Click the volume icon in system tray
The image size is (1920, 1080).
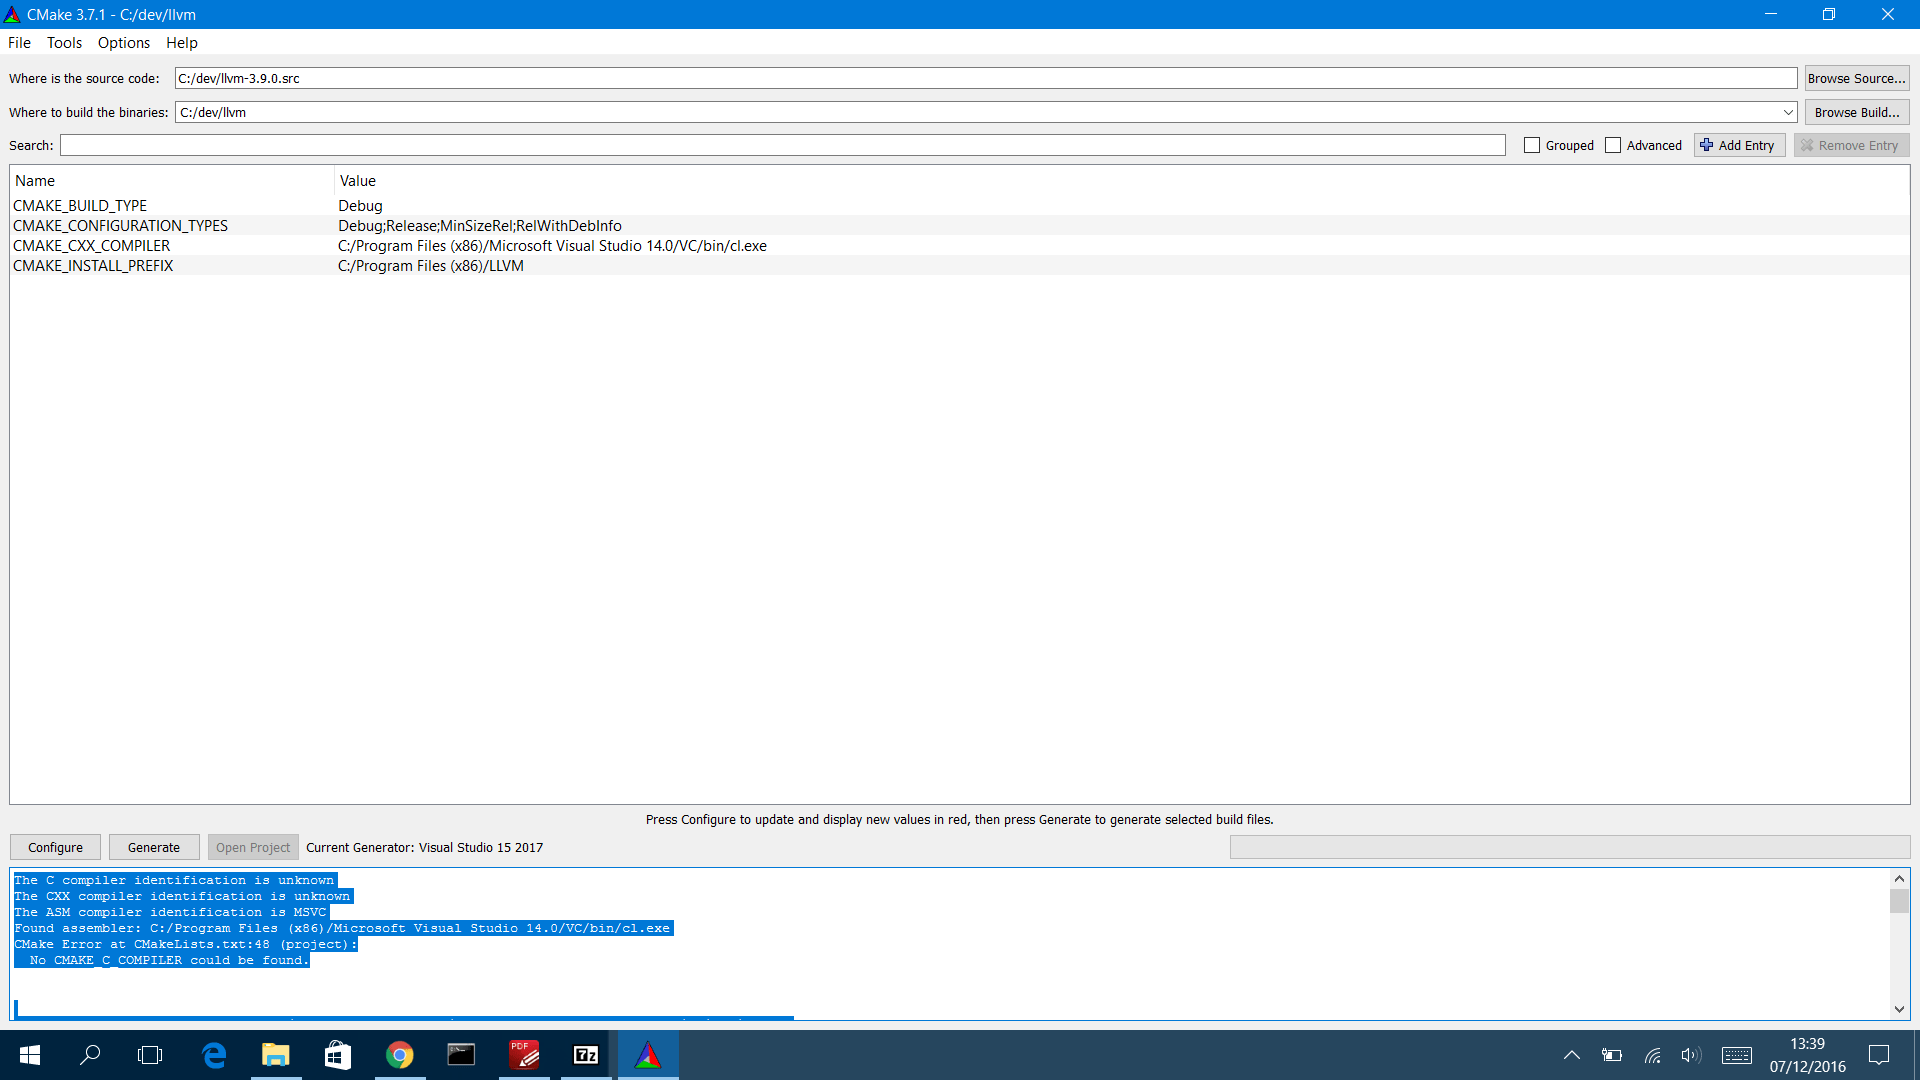[x=1690, y=1055]
